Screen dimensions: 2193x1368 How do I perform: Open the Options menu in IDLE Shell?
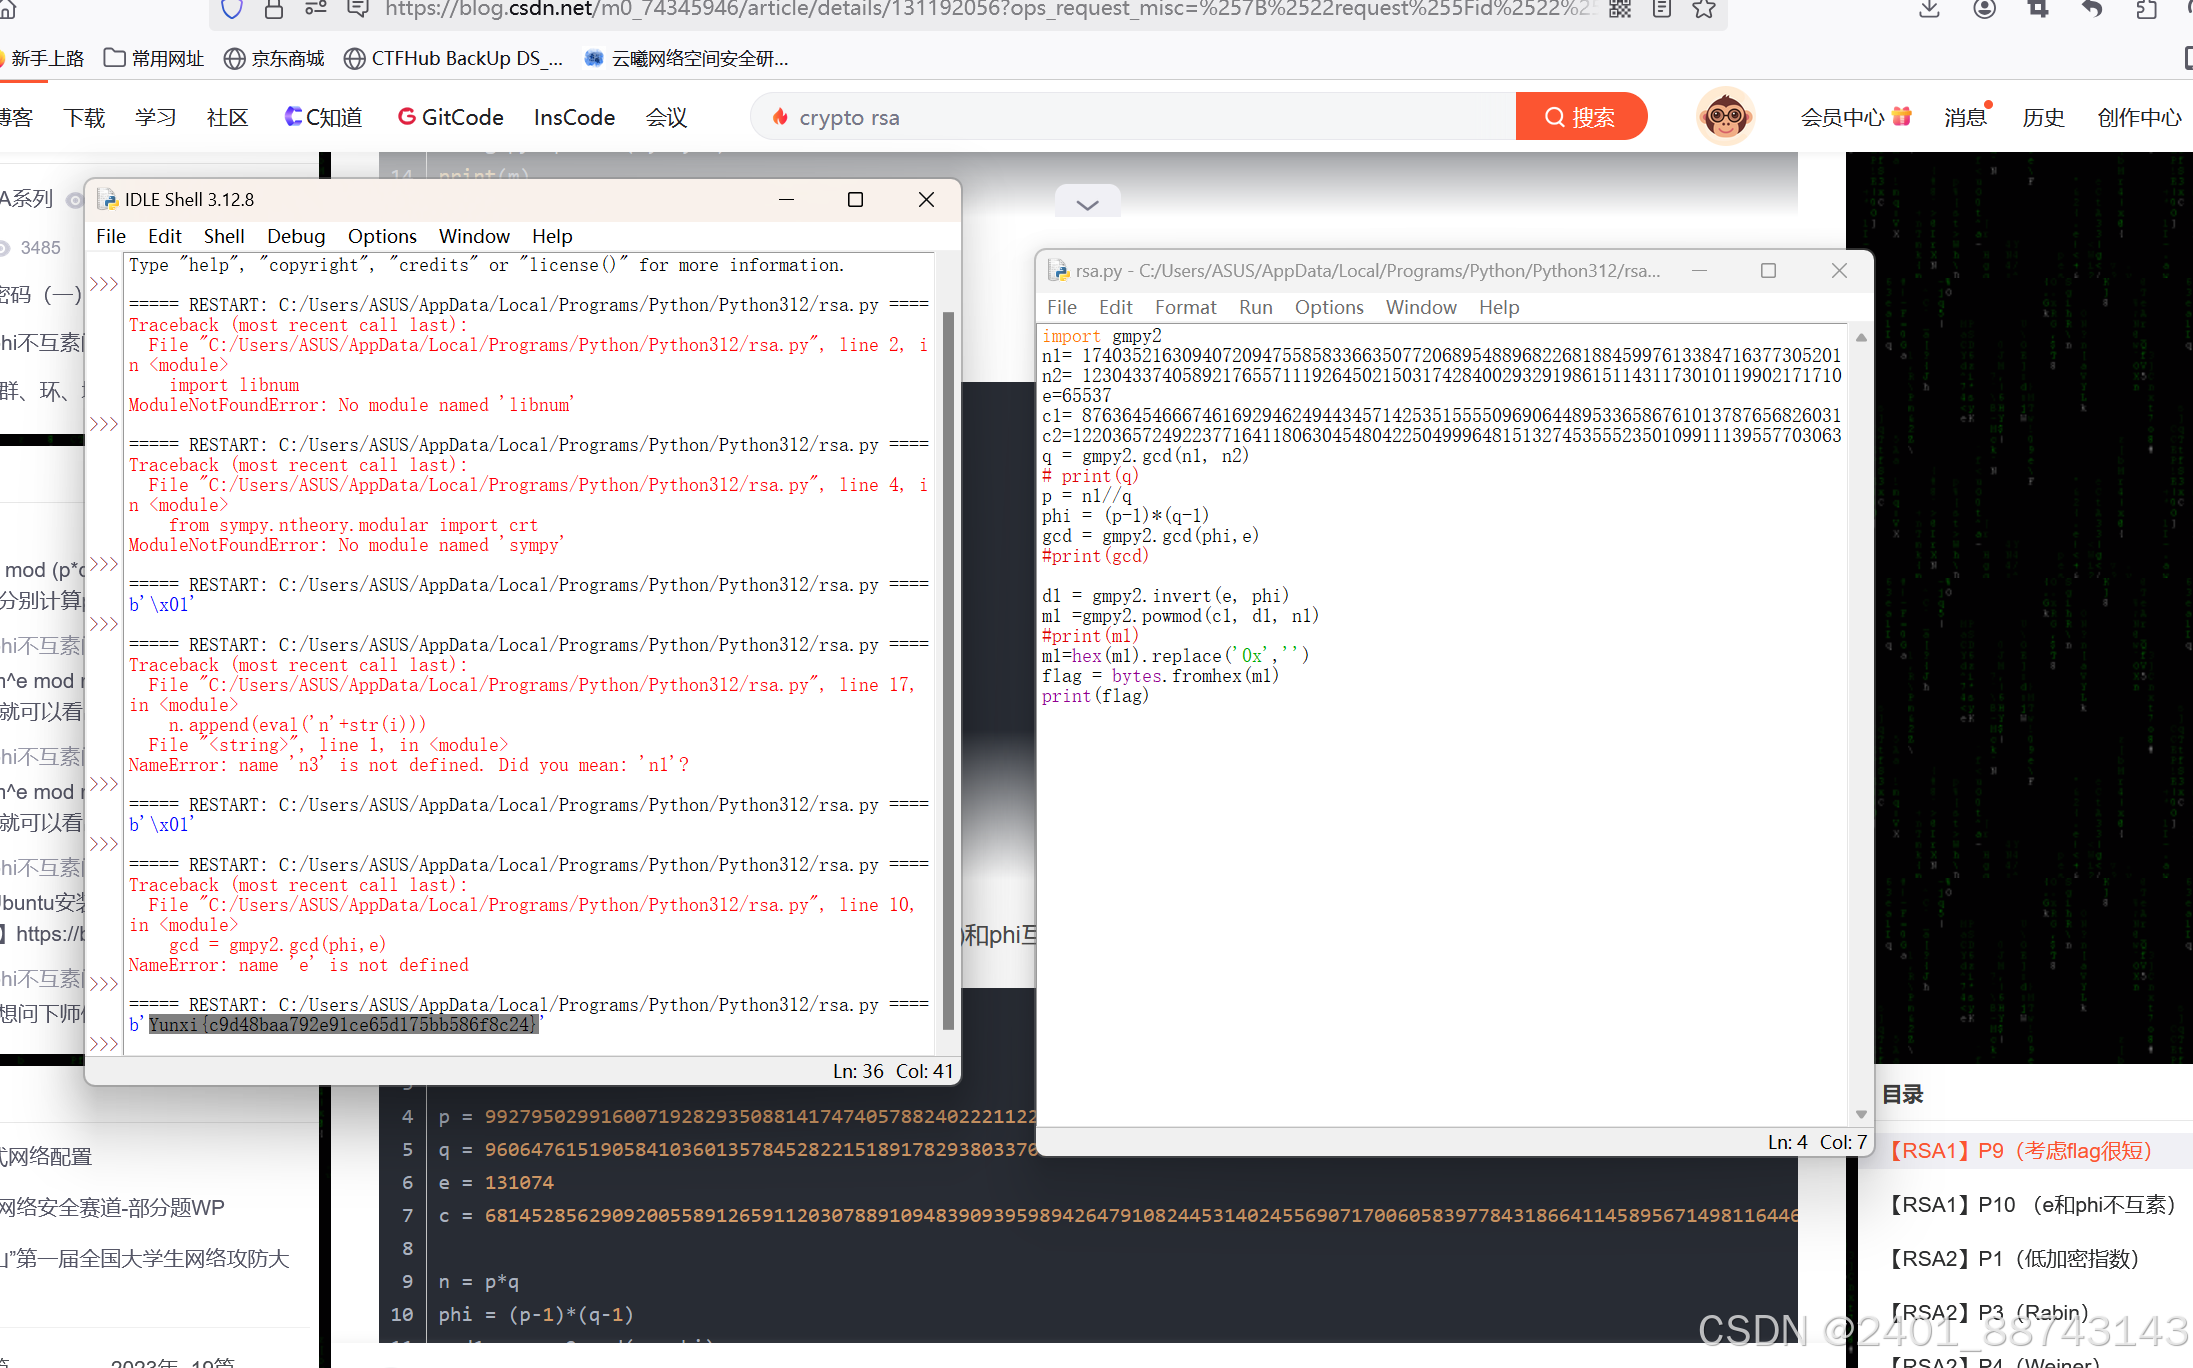[382, 236]
